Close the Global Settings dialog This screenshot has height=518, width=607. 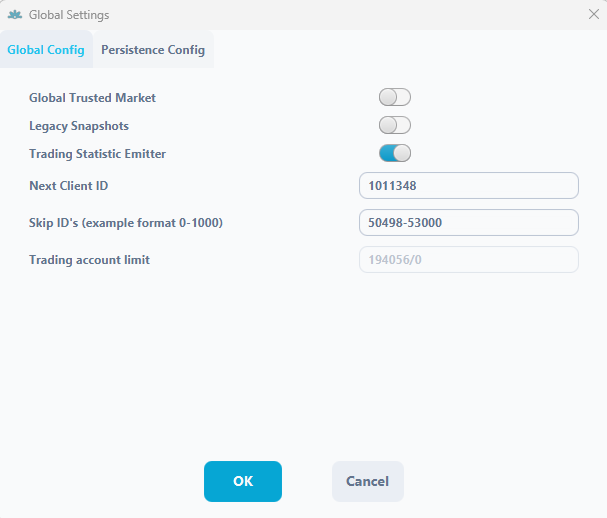pyautogui.click(x=592, y=15)
